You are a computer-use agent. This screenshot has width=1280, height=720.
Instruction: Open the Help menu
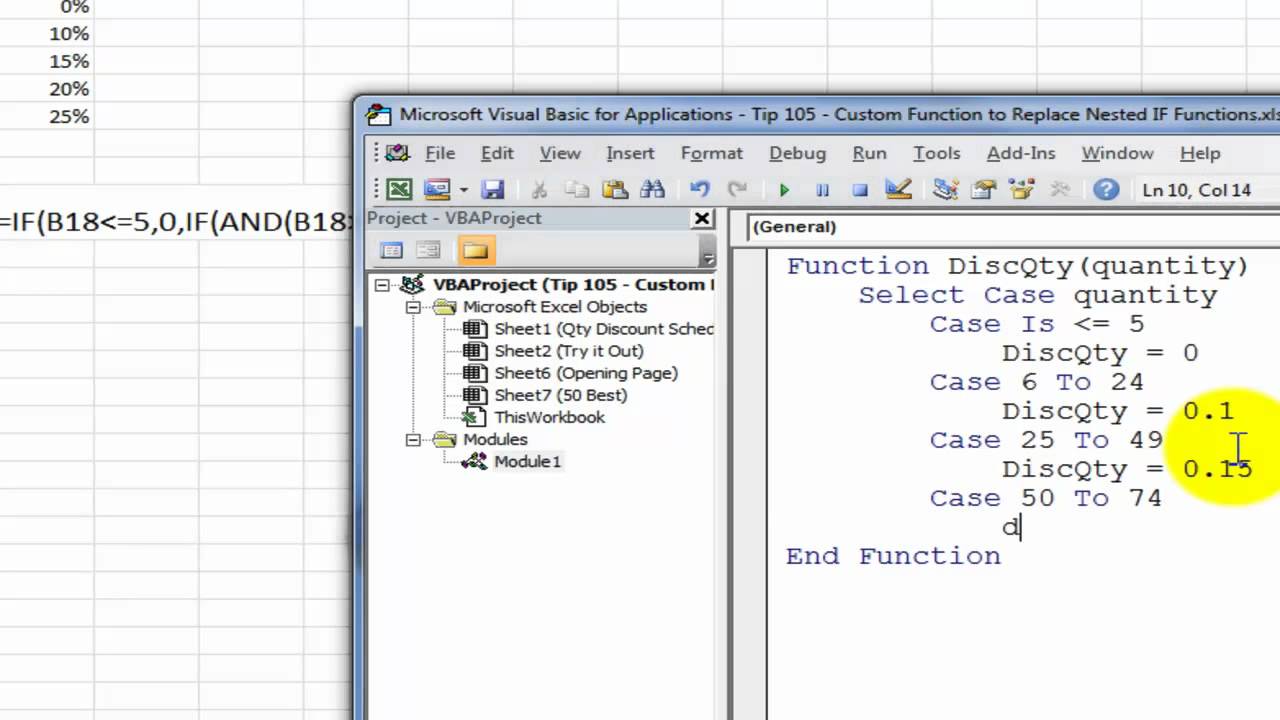(1200, 153)
